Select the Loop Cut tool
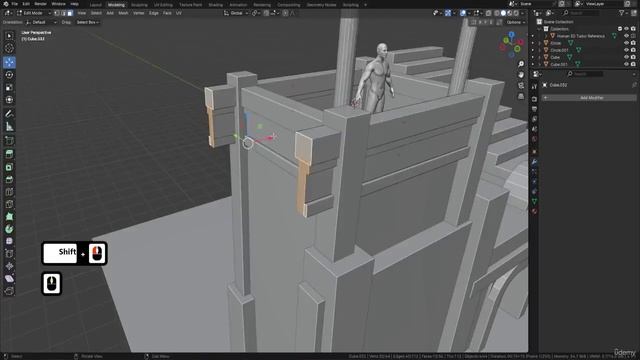 tap(9, 192)
